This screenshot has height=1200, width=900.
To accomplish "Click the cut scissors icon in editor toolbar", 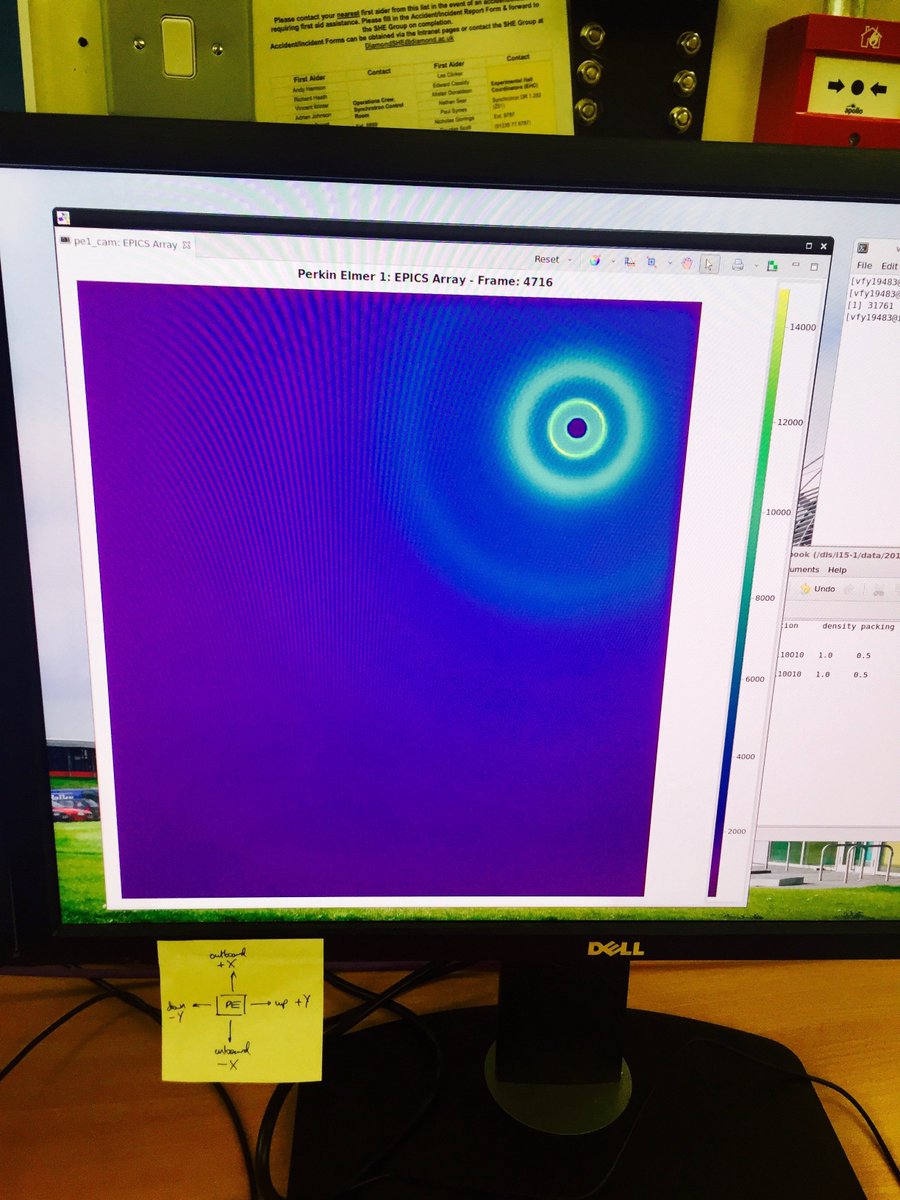I will (881, 591).
